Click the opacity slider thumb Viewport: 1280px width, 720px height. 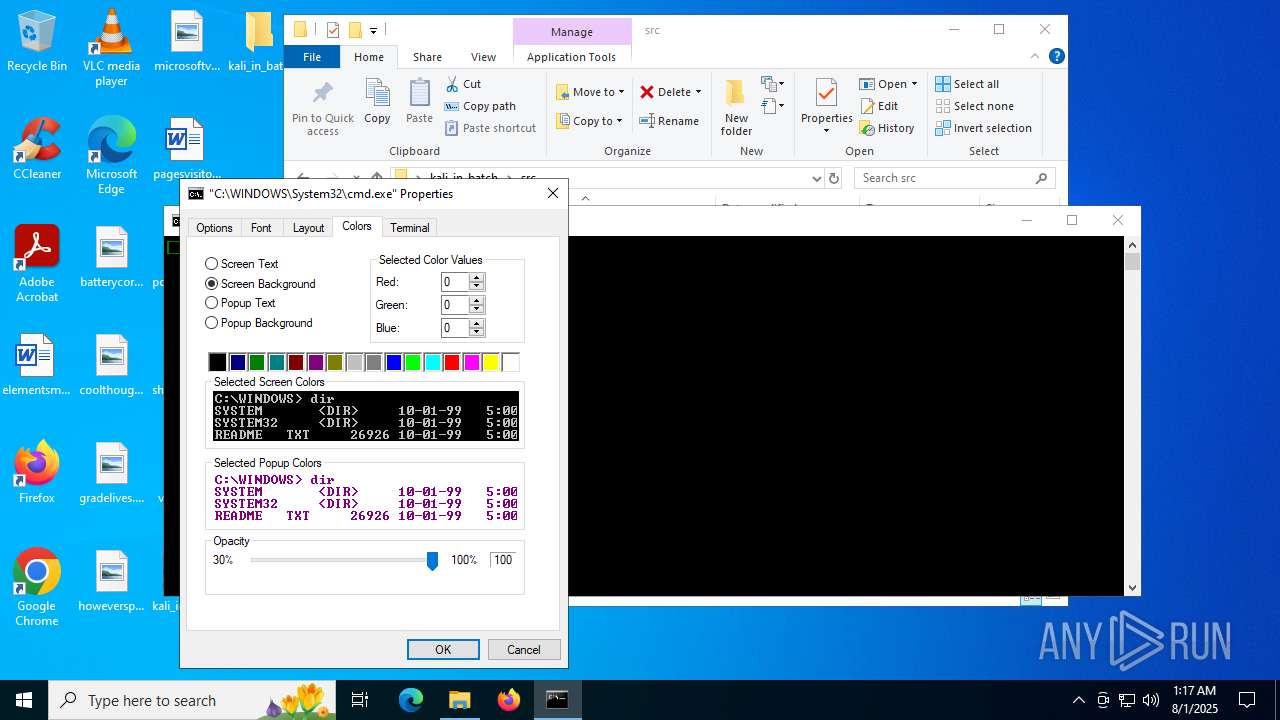tap(432, 561)
